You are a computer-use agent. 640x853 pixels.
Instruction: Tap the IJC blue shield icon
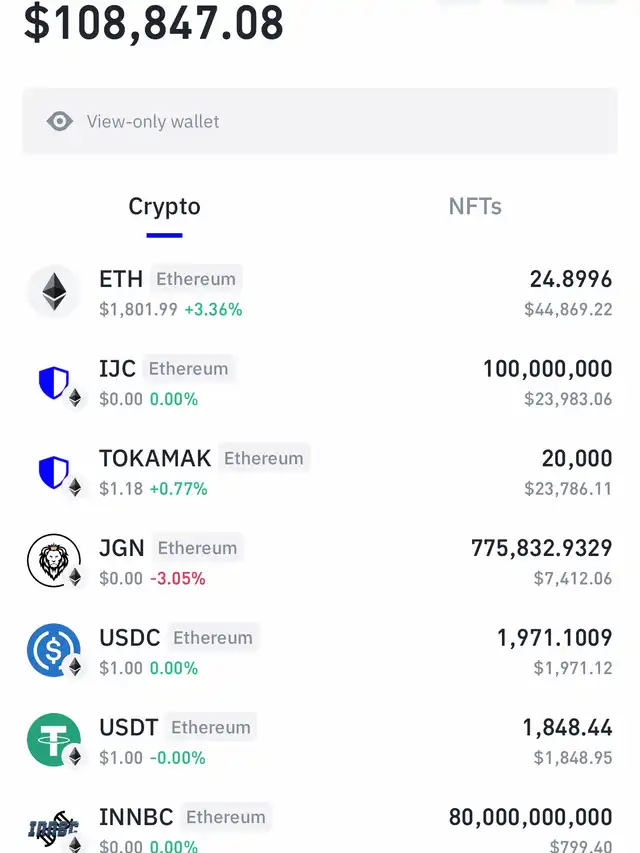tap(54, 382)
